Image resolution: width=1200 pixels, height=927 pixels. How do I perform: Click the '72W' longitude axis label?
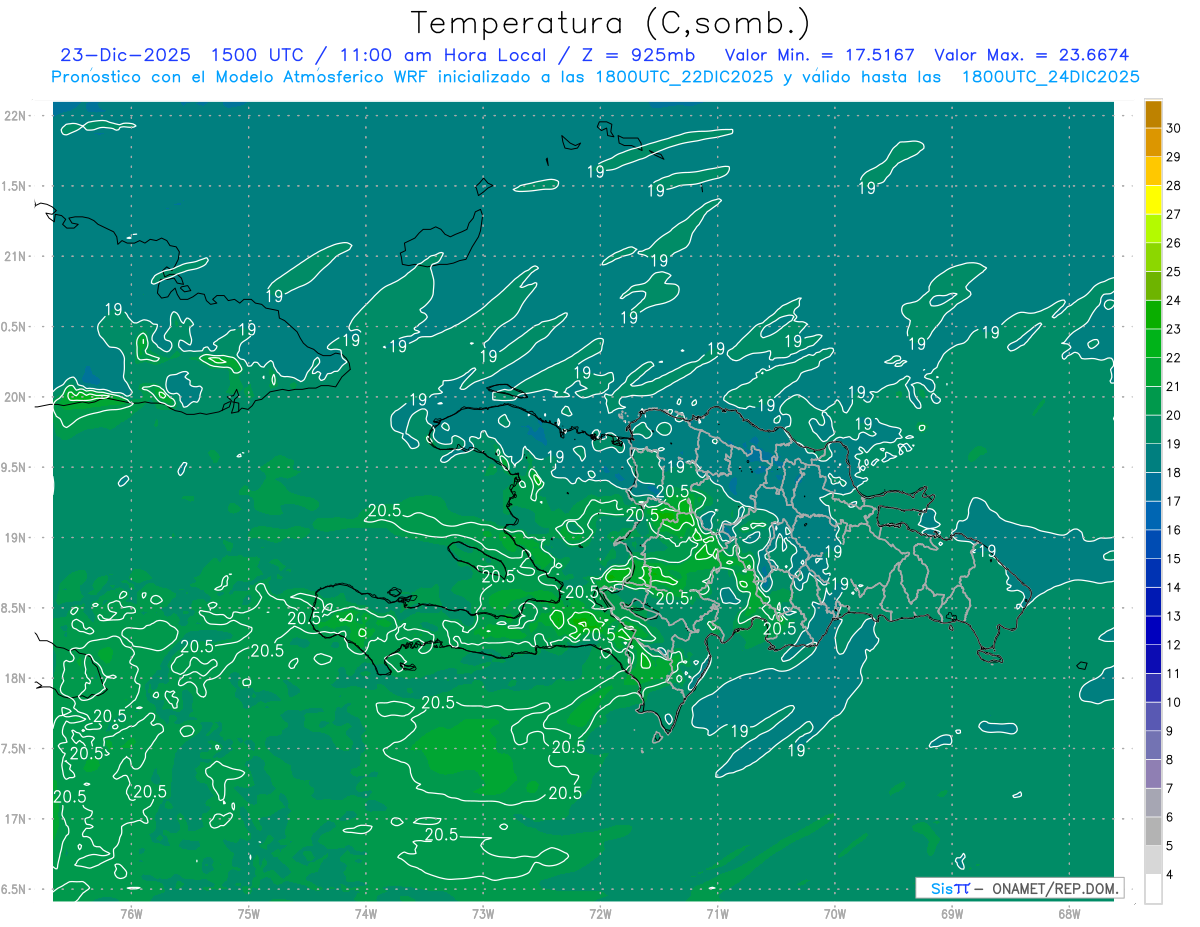[x=600, y=913]
